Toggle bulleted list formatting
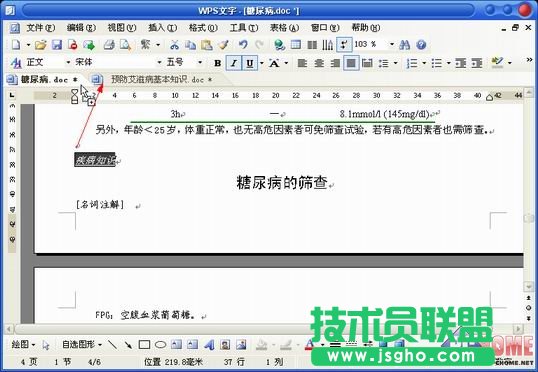The height and width of the screenshot is (372, 538). (x=436, y=63)
